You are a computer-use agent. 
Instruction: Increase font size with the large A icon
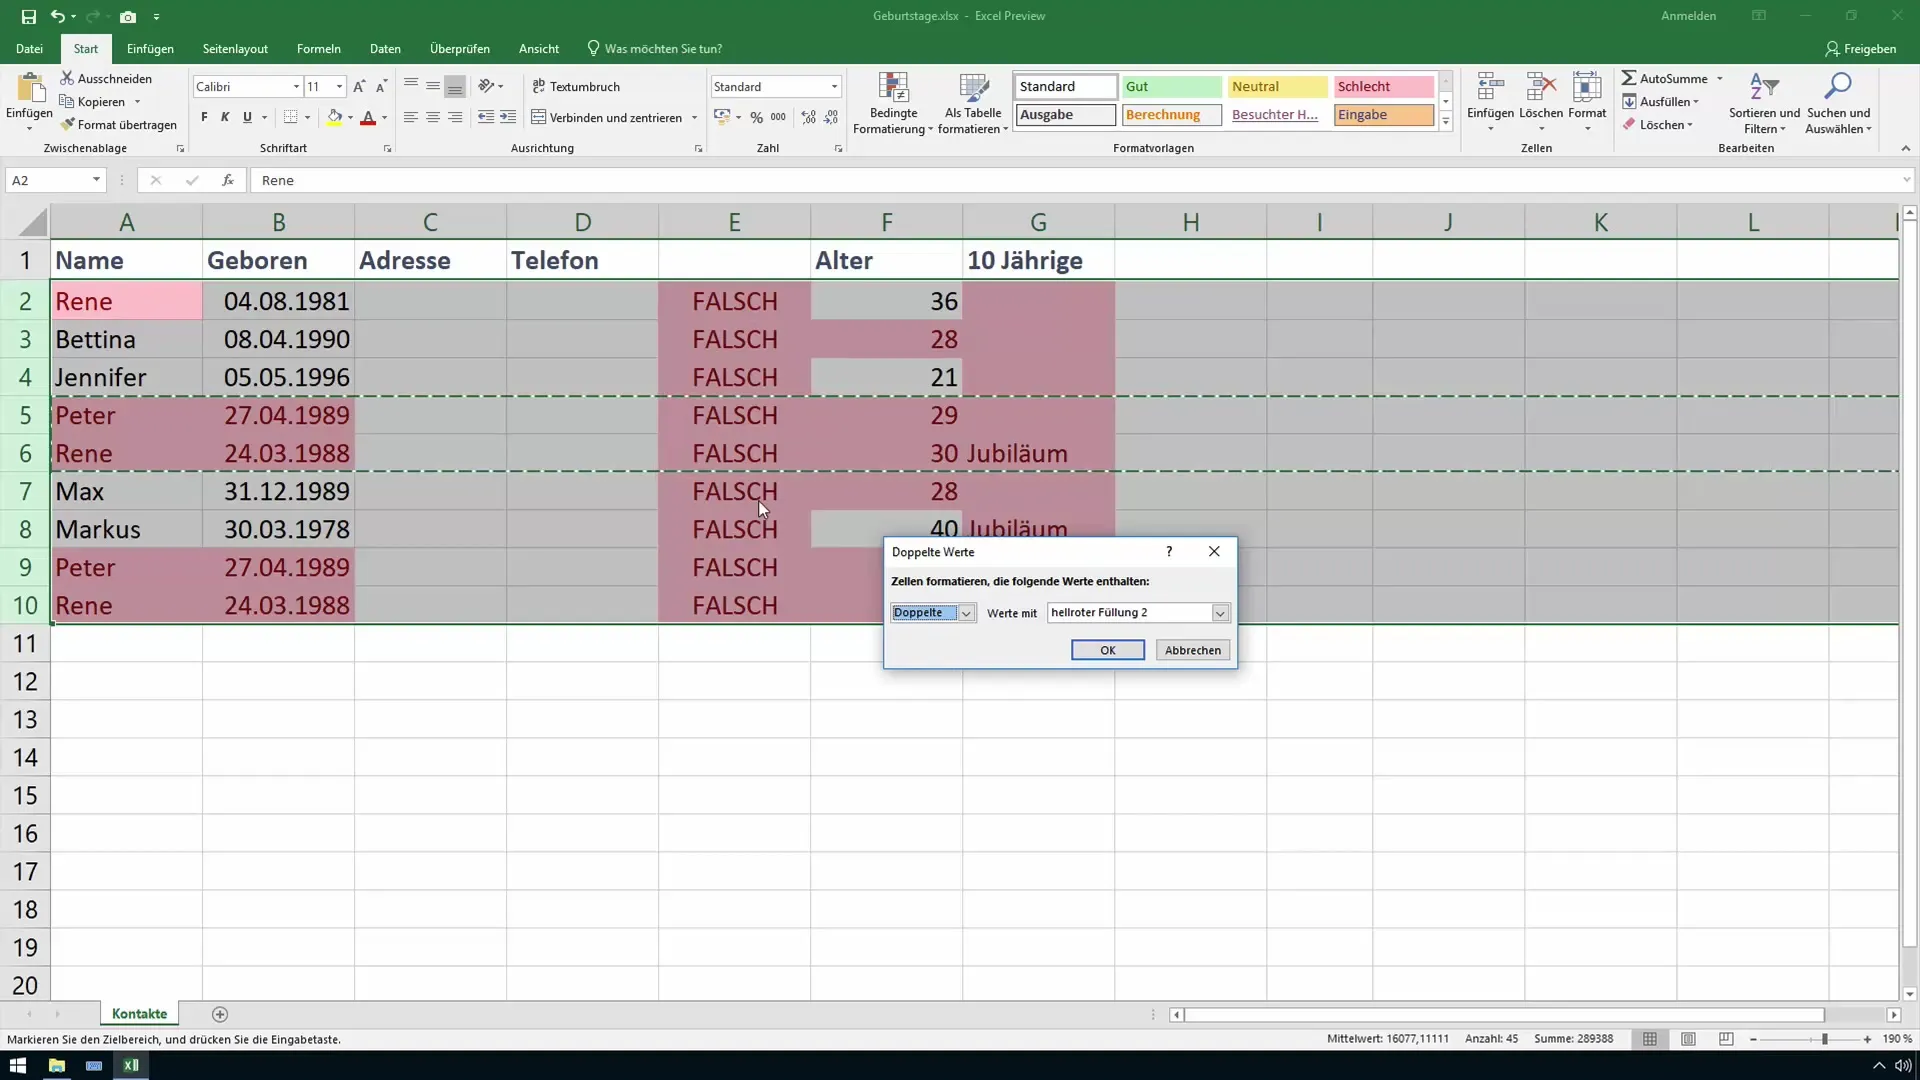(359, 87)
